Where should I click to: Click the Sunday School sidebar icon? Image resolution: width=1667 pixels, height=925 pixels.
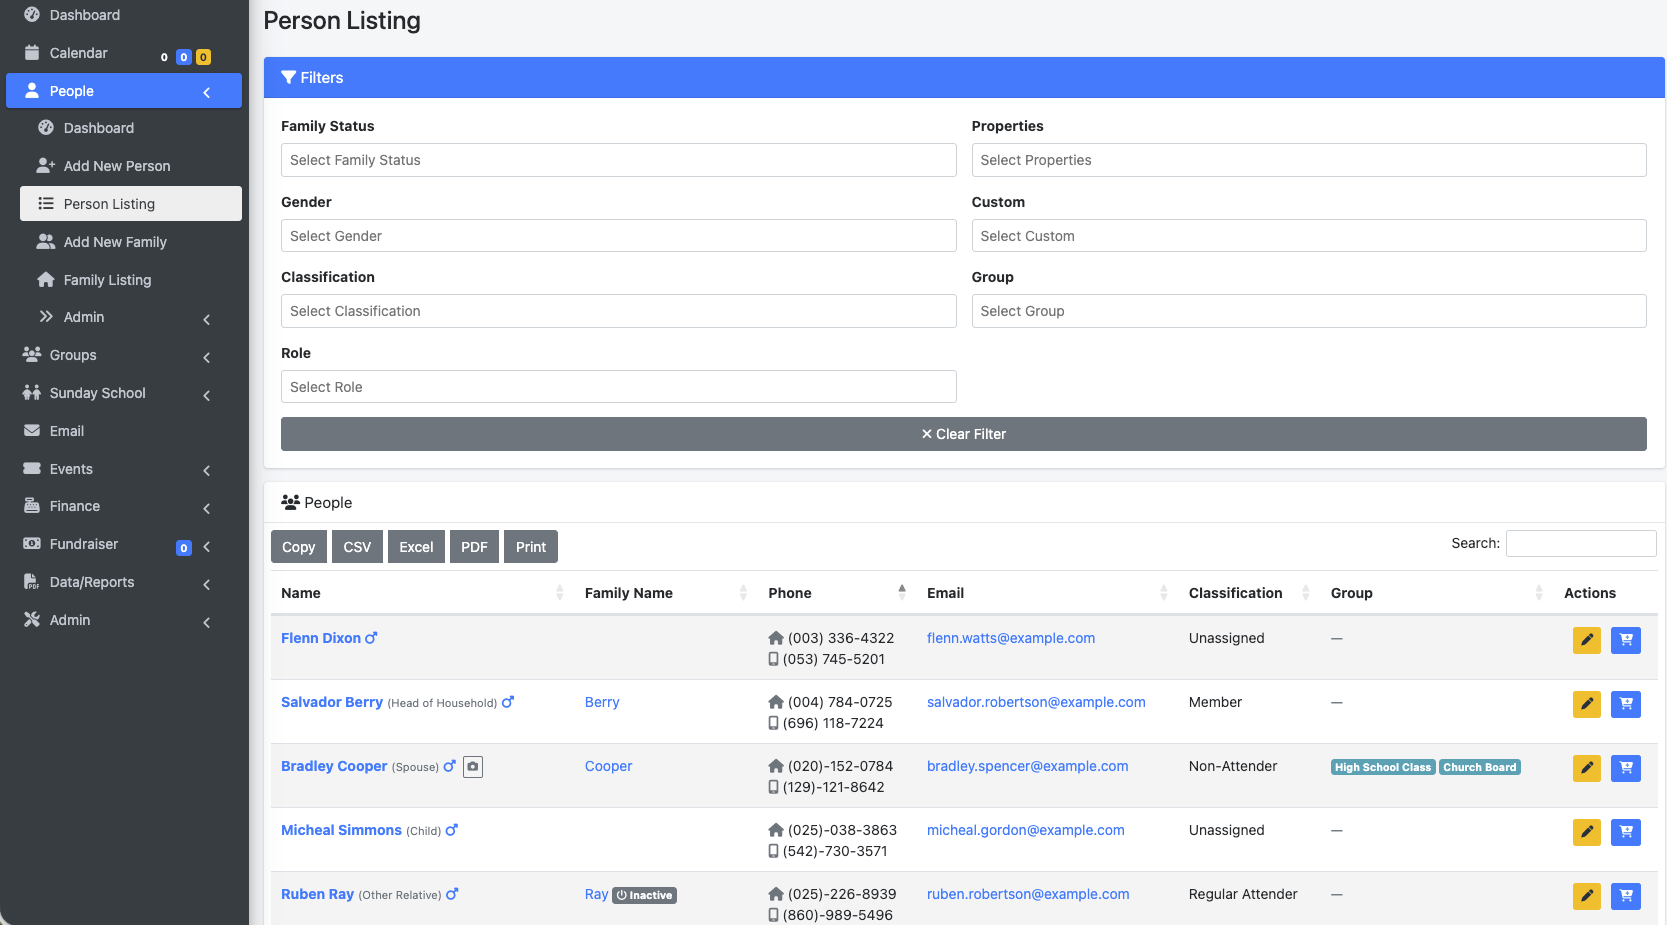pyautogui.click(x=33, y=392)
